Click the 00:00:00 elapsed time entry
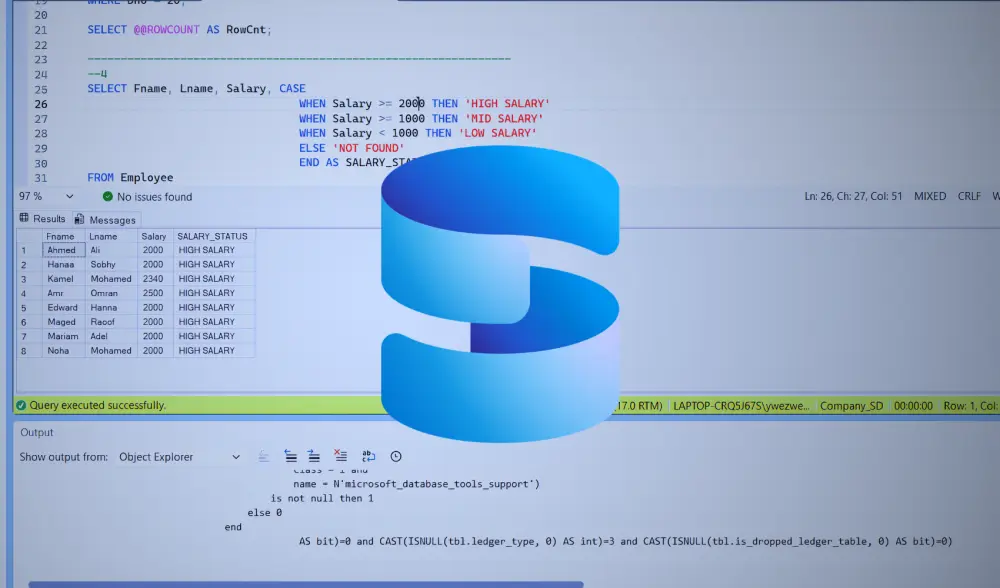 click(913, 406)
